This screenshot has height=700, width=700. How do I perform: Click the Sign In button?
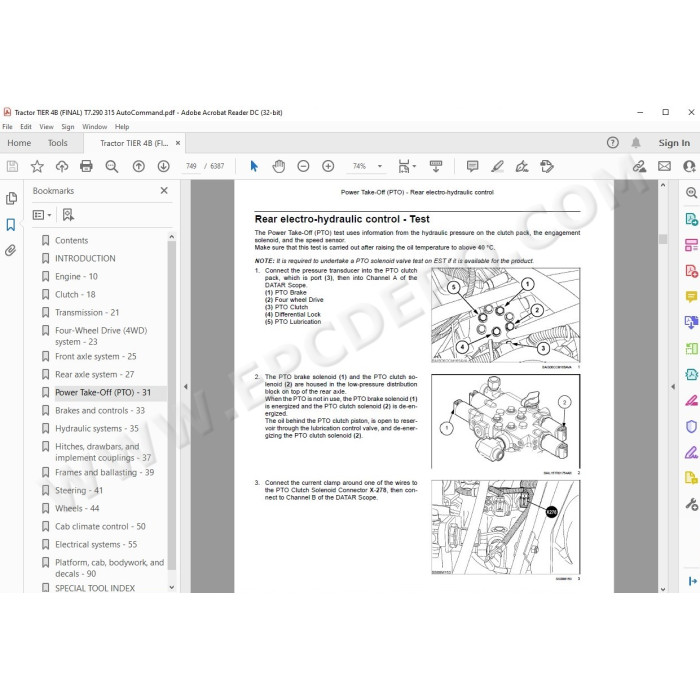coord(674,143)
